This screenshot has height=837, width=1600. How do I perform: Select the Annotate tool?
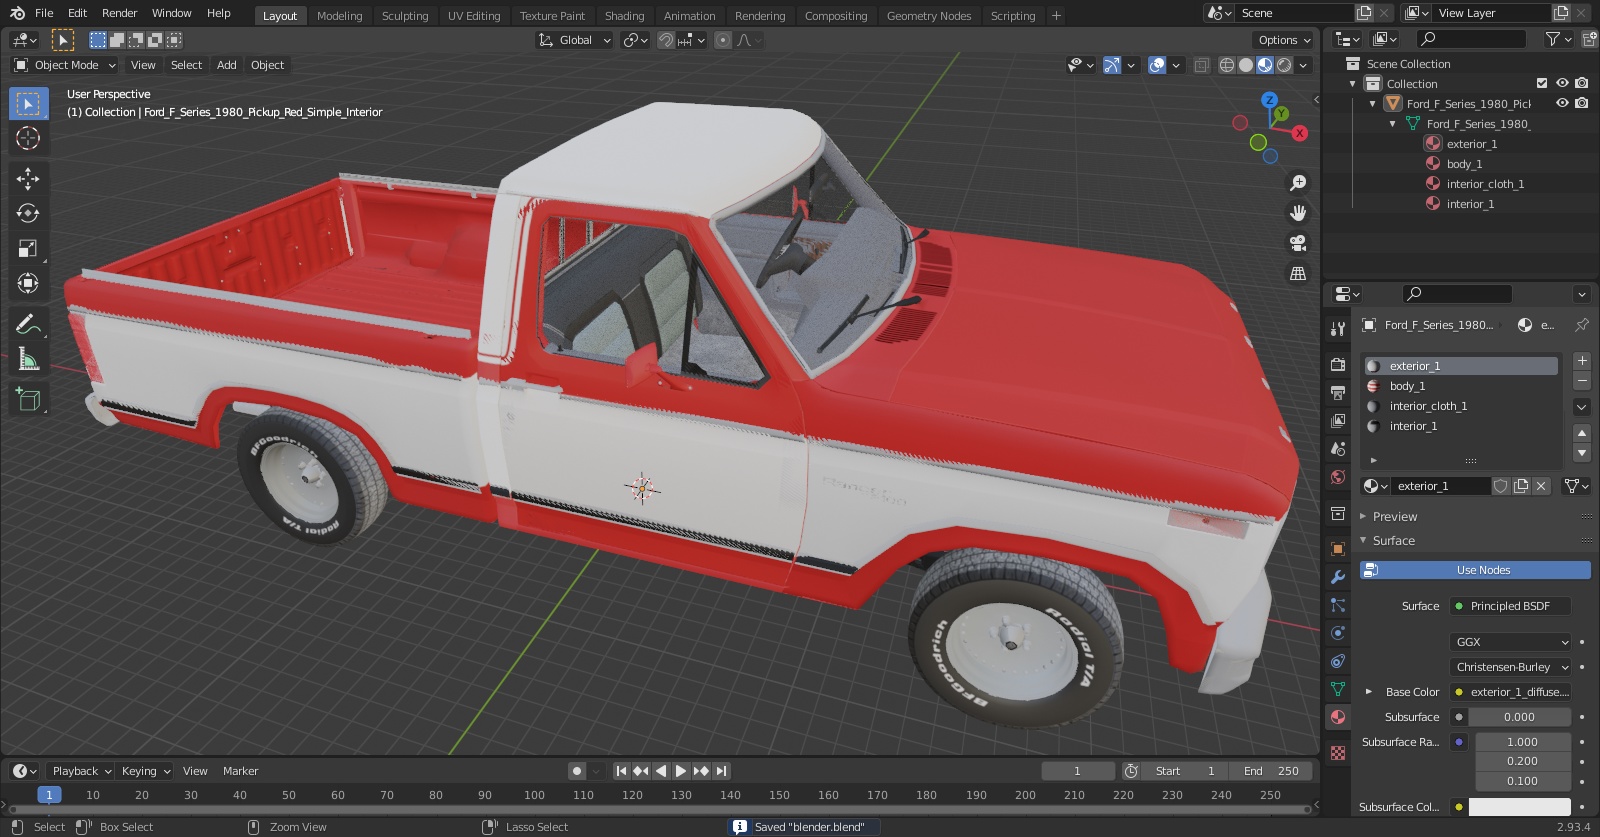[x=28, y=324]
